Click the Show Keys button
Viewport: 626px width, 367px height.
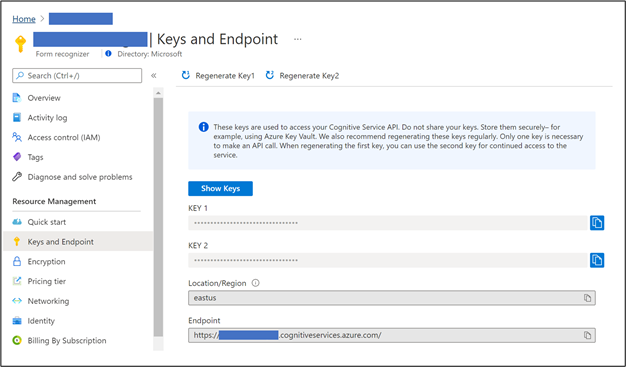point(220,188)
